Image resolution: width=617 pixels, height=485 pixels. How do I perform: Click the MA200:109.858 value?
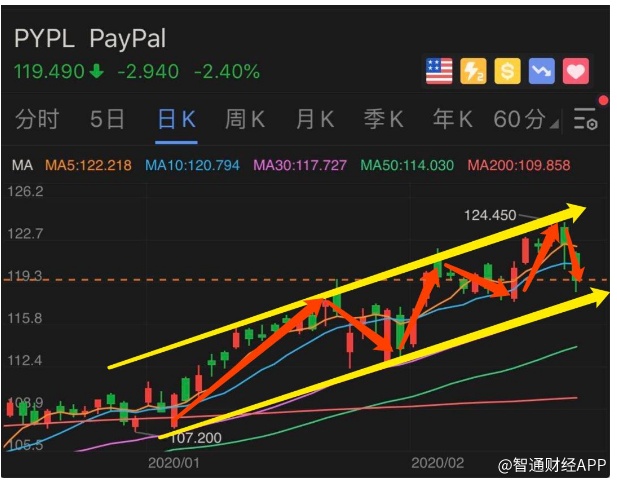point(519,165)
